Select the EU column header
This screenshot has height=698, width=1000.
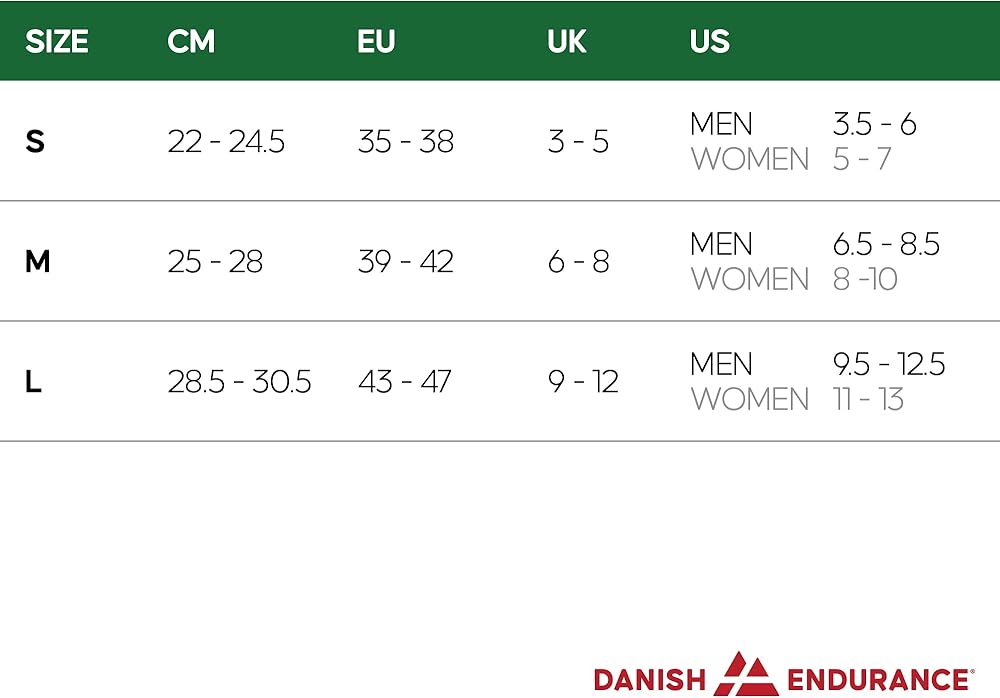376,42
